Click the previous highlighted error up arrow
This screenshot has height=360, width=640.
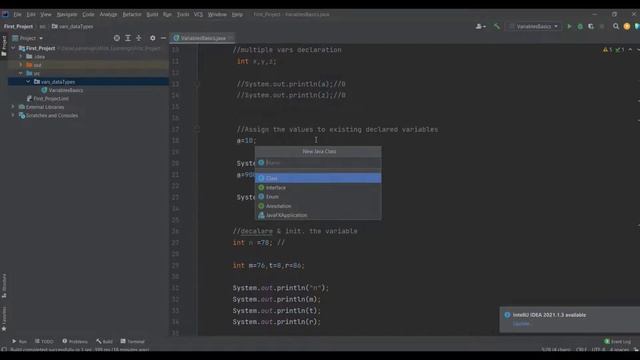click(630, 50)
